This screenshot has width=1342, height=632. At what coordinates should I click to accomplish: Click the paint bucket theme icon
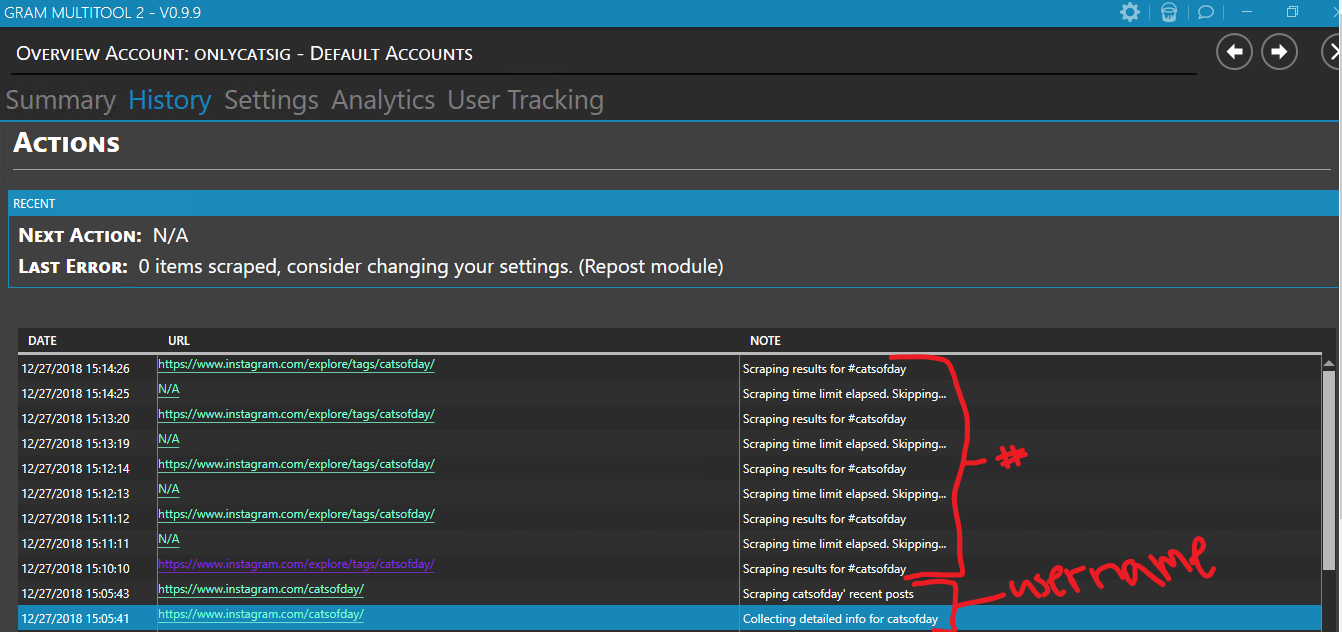(x=1169, y=12)
